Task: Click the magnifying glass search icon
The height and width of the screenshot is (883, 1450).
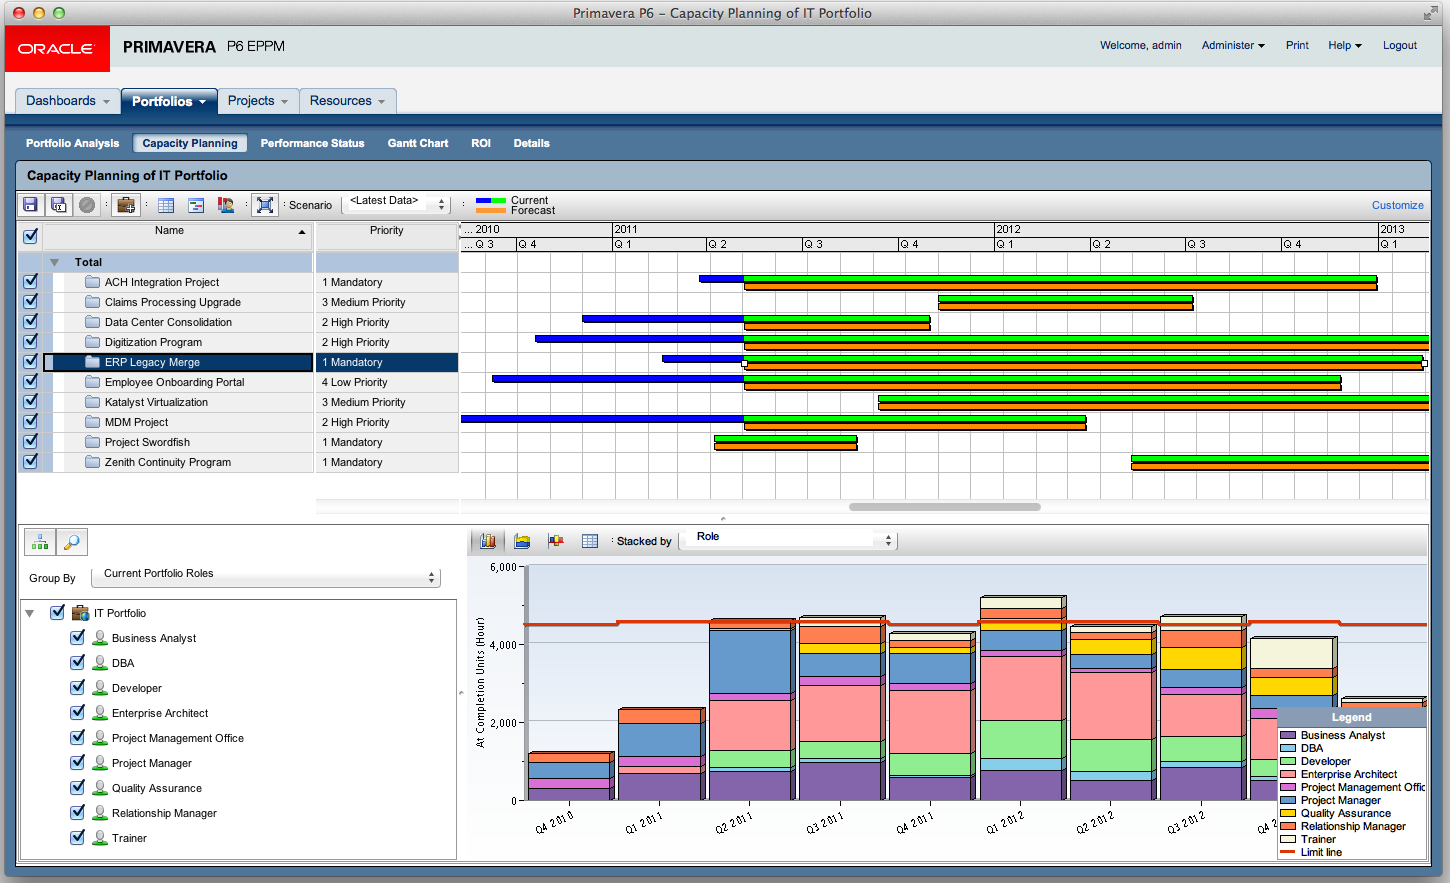Action: (x=72, y=542)
